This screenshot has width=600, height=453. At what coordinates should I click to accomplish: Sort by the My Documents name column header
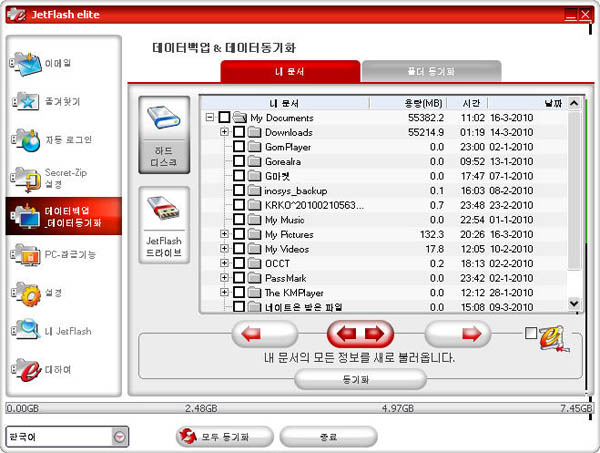tap(285, 103)
